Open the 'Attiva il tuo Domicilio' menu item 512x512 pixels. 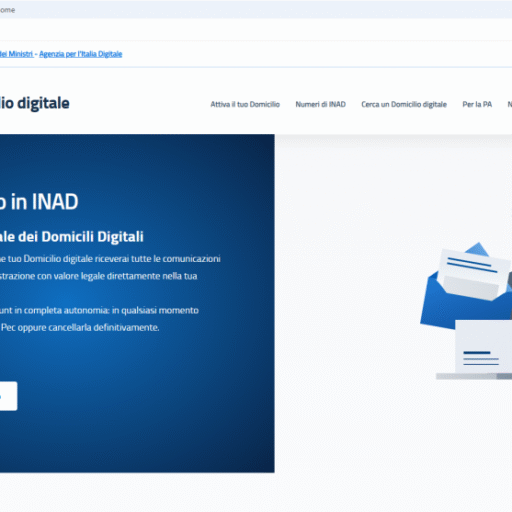(x=245, y=104)
